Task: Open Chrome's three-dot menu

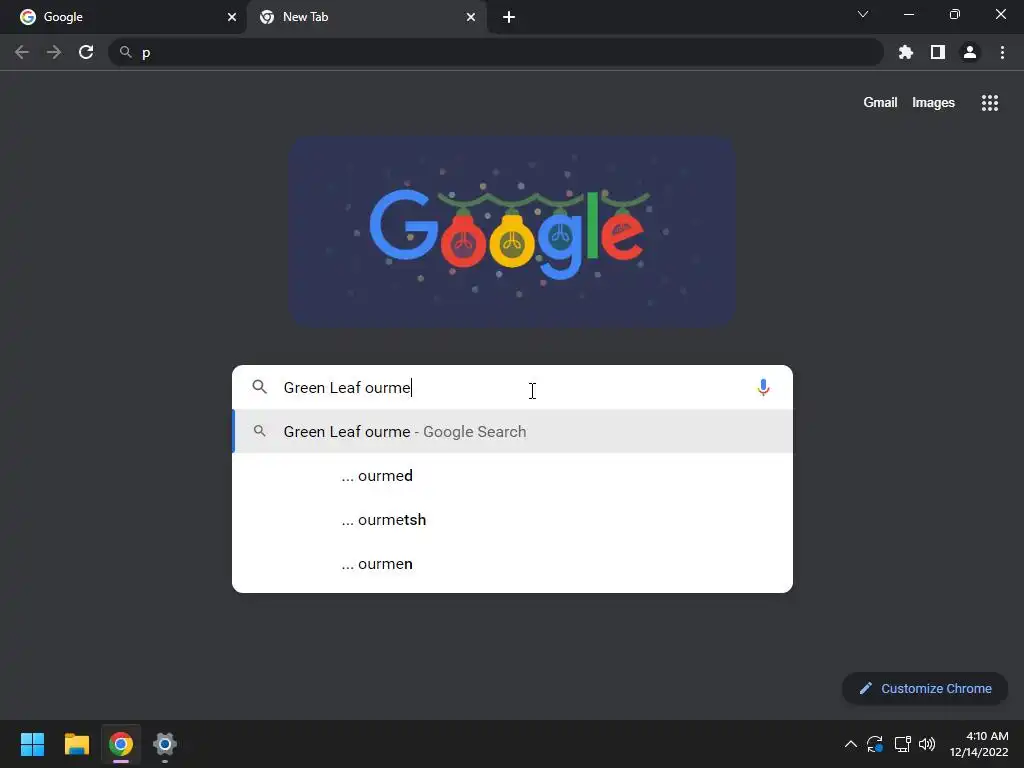Action: point(1002,52)
